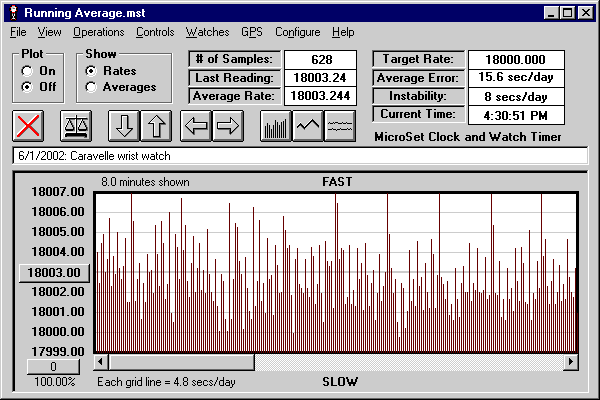This screenshot has width=600, height=400.
Task: Select the wavy lines display icon
Action: [340, 126]
